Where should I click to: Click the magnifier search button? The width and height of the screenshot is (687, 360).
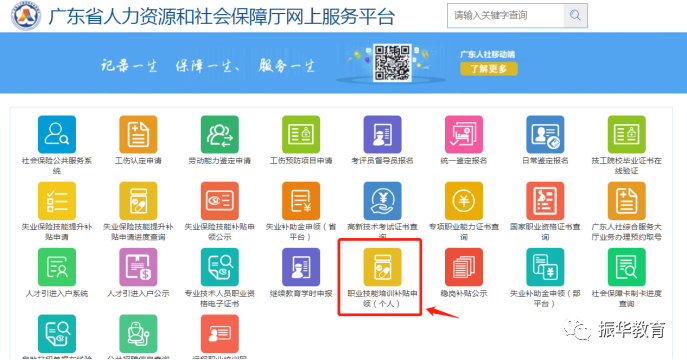click(x=575, y=16)
